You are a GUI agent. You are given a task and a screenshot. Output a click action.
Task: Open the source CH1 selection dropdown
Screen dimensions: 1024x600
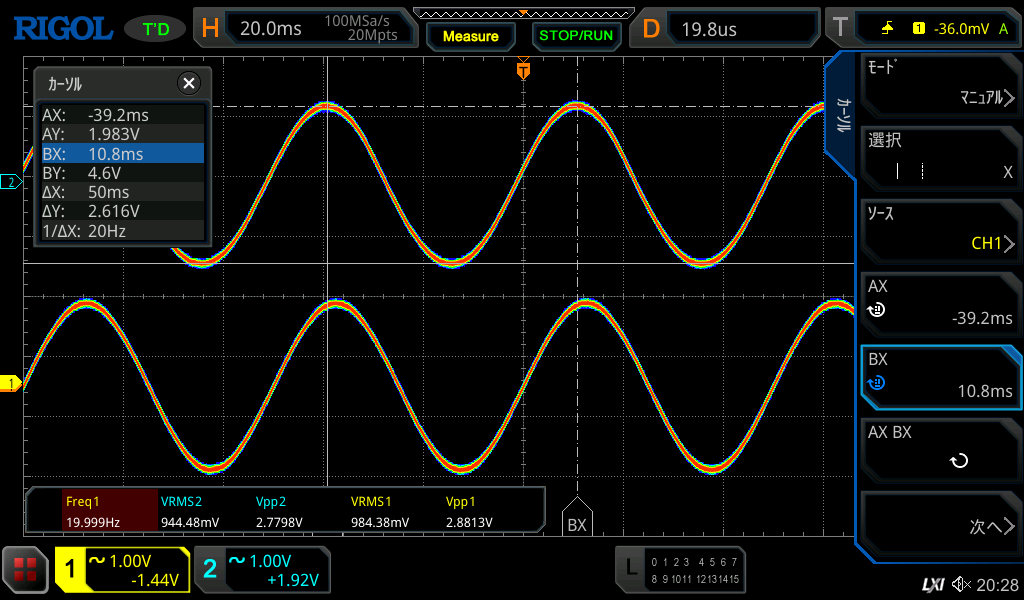940,230
